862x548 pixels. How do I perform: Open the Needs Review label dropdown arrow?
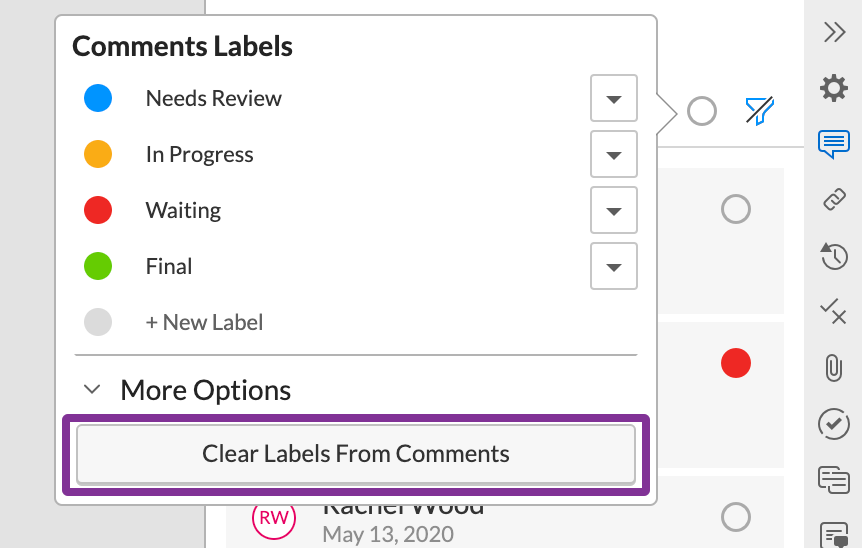point(614,98)
